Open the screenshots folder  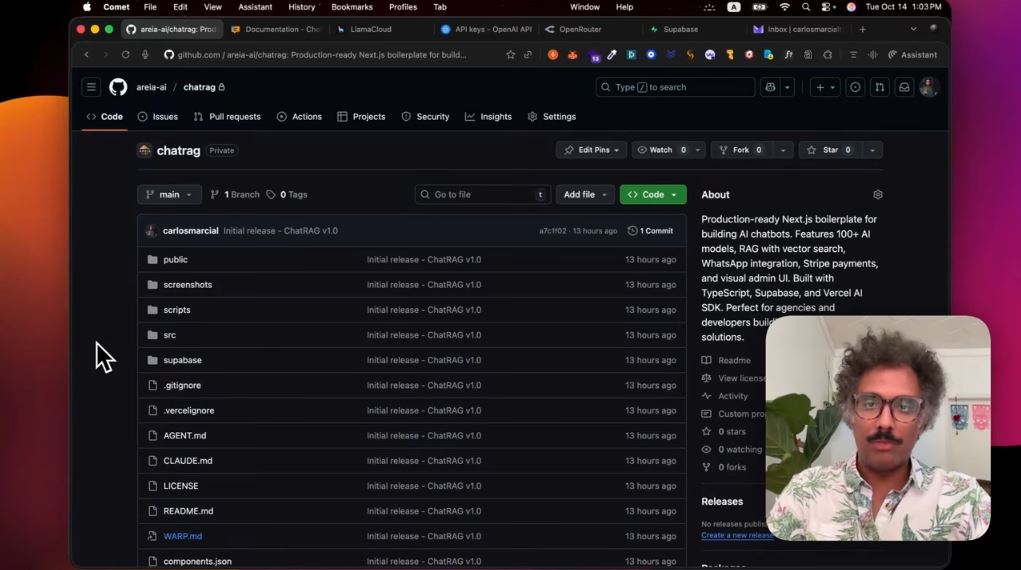[188, 285]
